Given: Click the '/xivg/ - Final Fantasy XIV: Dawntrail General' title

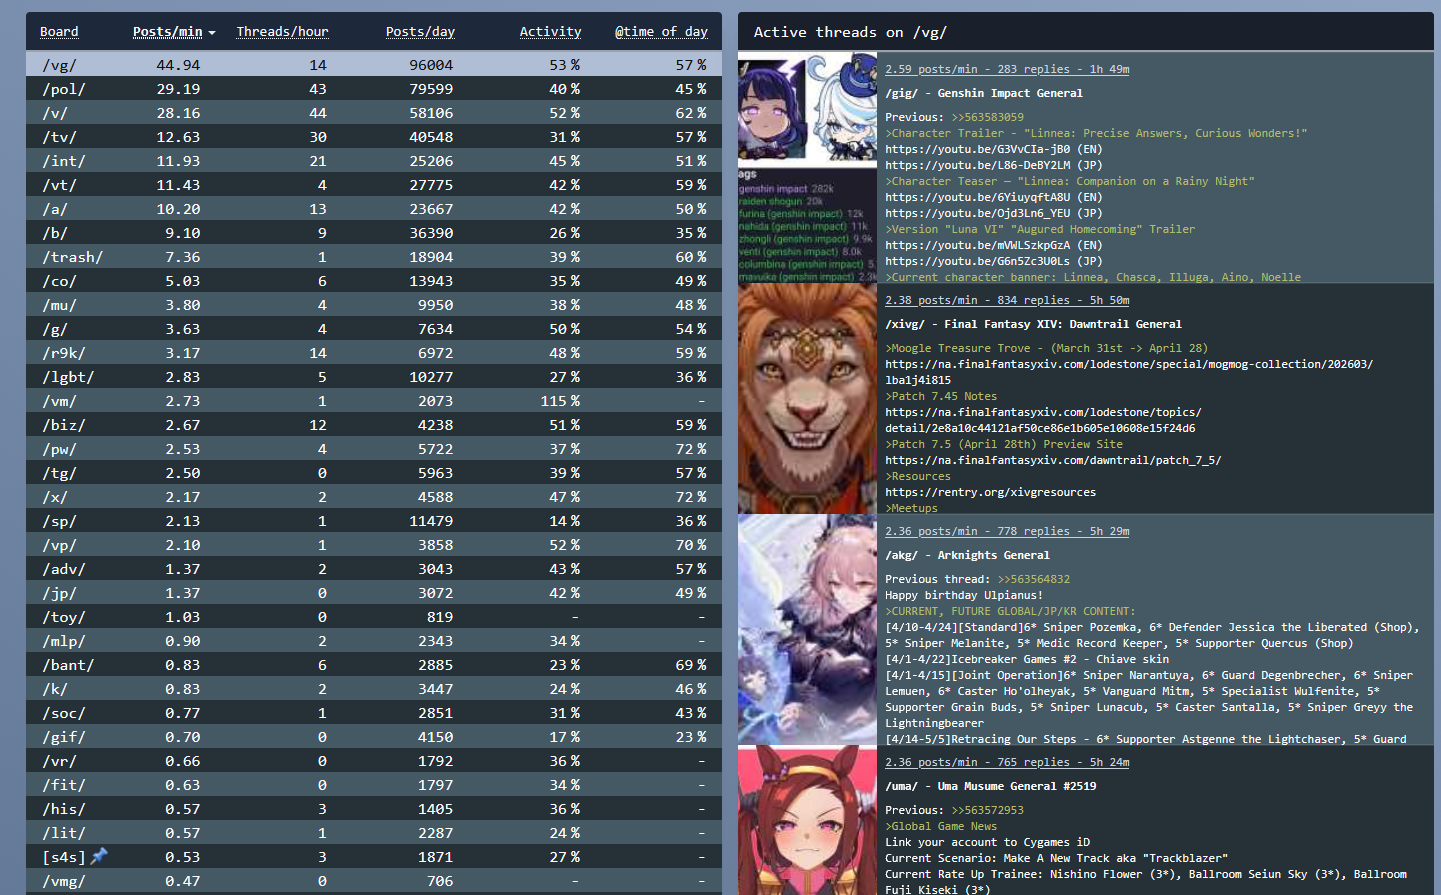Looking at the screenshot, I should 1033,324.
